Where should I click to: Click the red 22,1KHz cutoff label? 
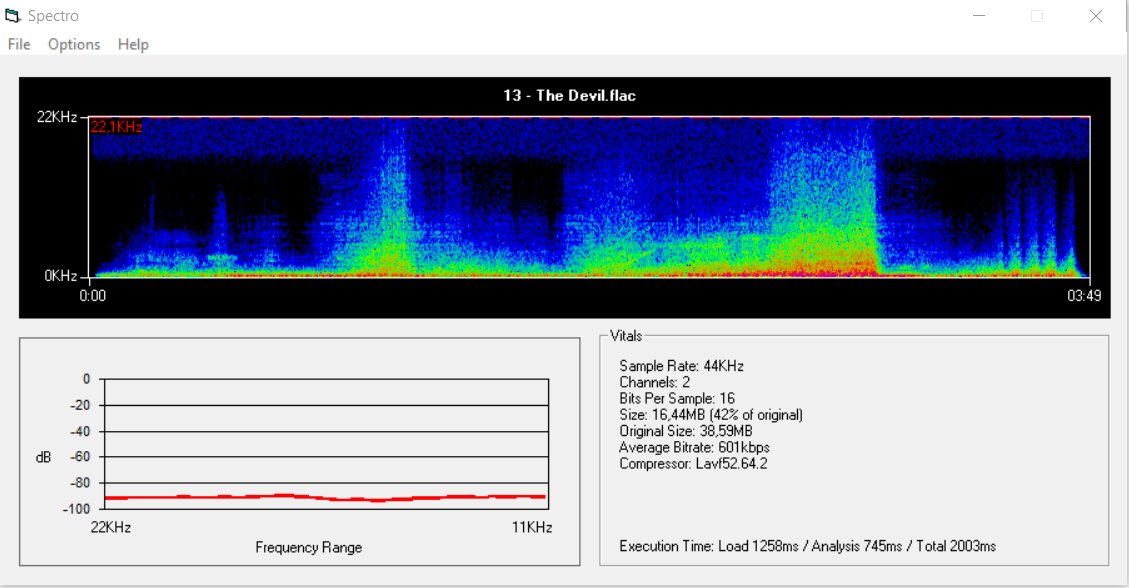[117, 127]
